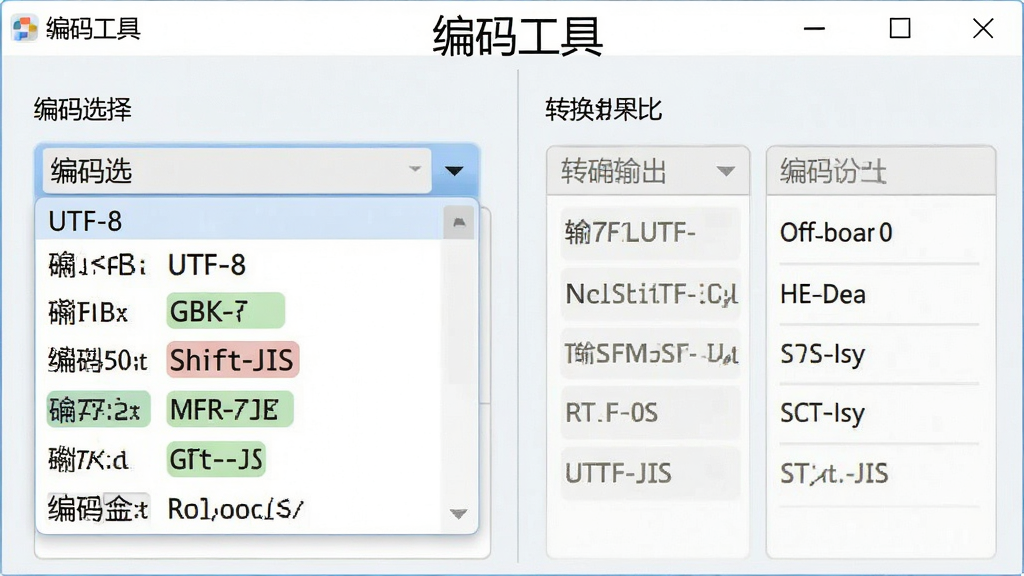Click the result box ending in 7F1LUTF-
1024x576 pixels.
[650, 233]
